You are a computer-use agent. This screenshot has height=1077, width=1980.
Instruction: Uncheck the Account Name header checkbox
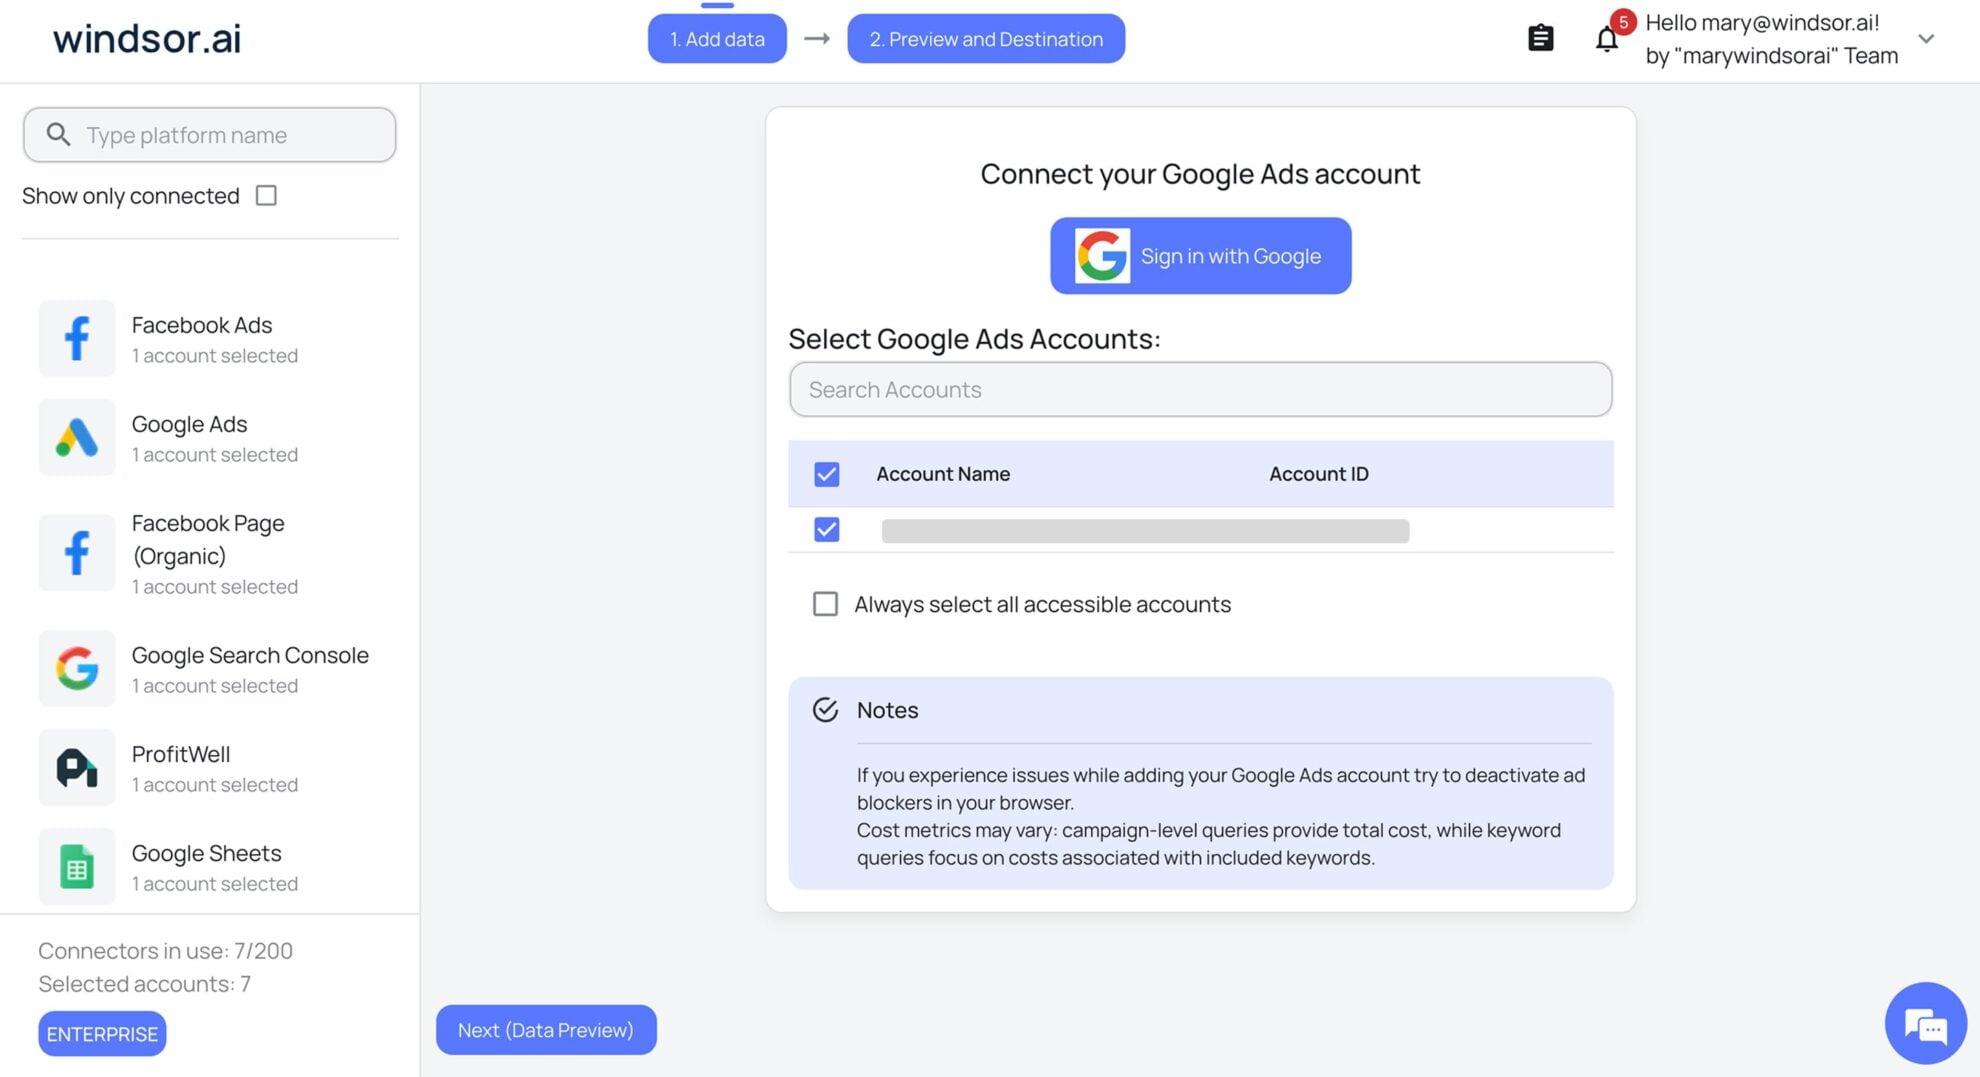click(825, 473)
